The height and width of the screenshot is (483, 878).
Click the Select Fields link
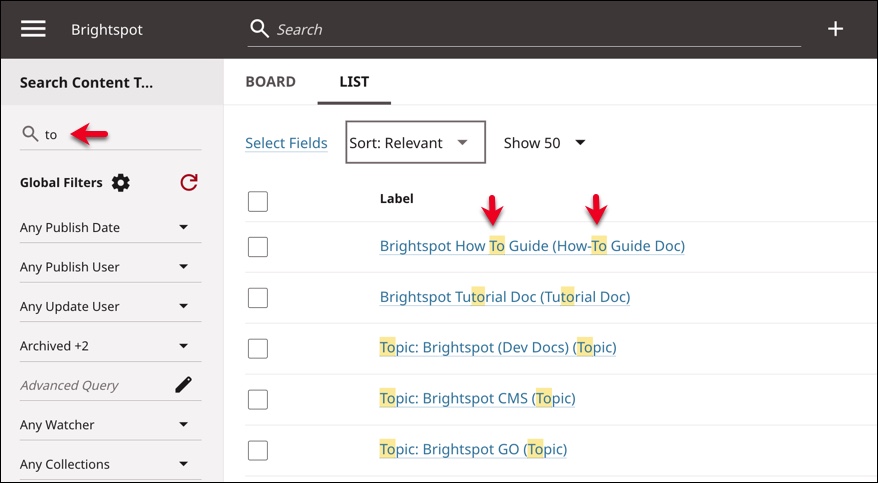pos(286,143)
